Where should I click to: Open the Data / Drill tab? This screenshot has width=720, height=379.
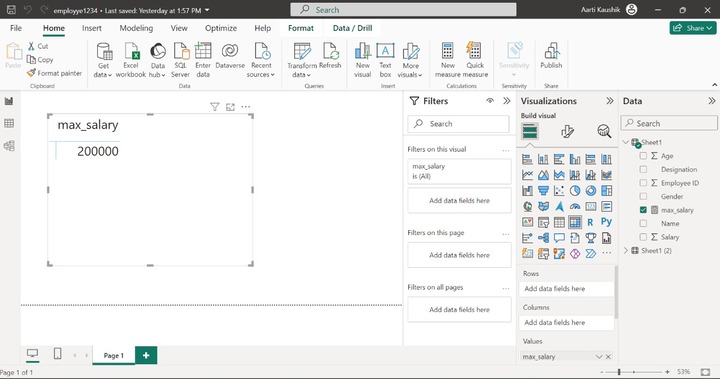click(353, 28)
